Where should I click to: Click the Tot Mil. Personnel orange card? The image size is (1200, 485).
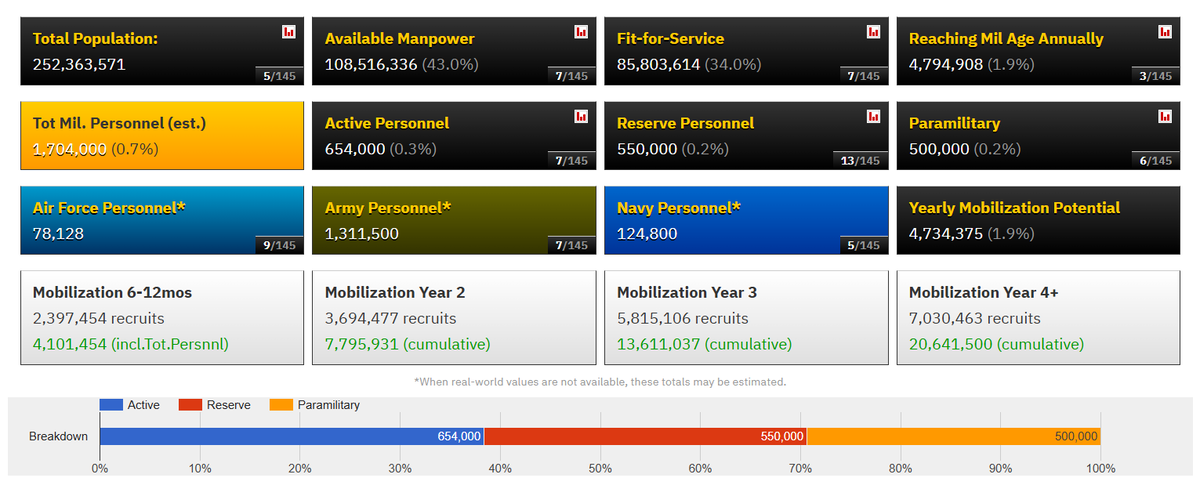(x=162, y=135)
